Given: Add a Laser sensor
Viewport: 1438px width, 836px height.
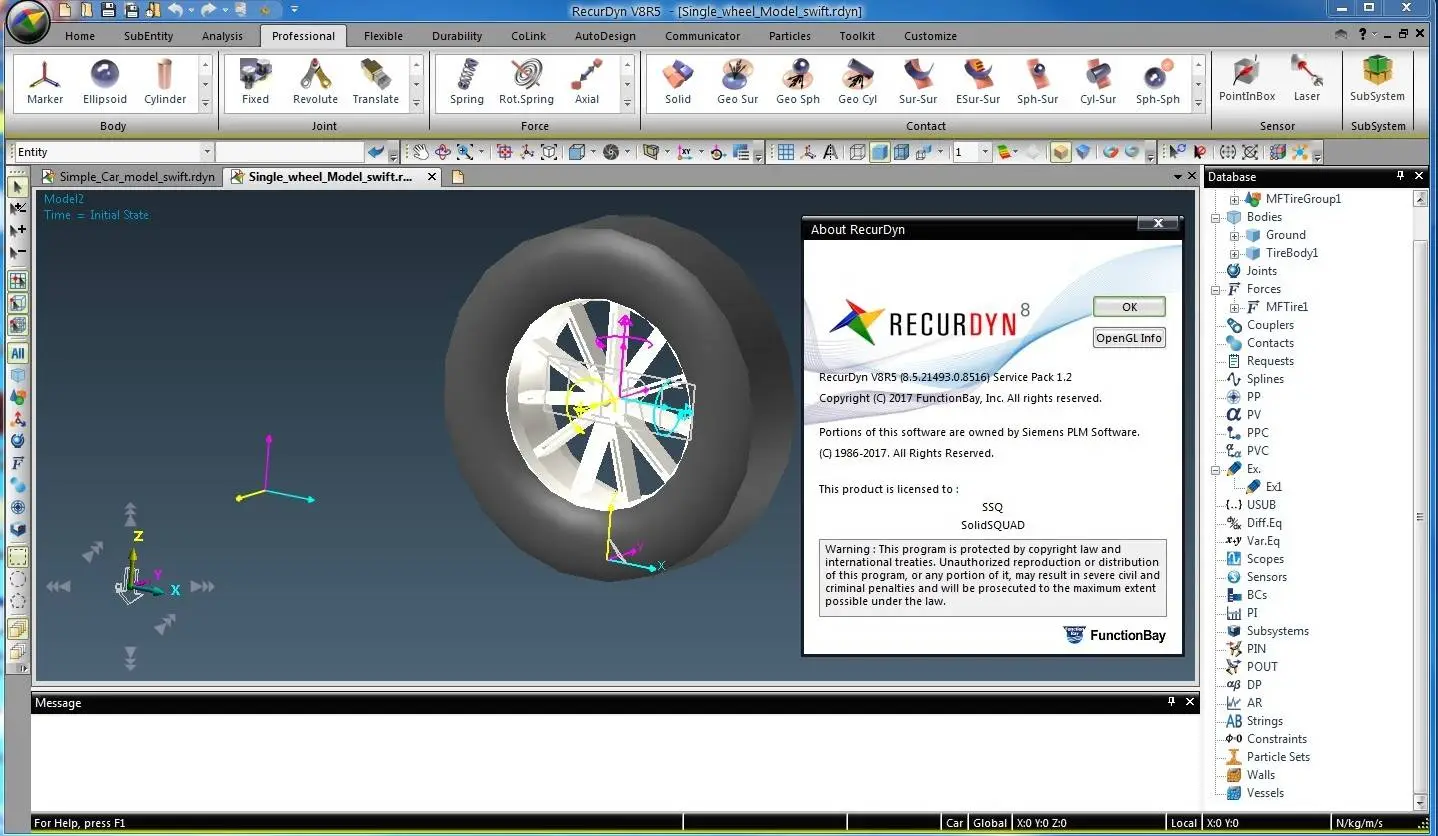Looking at the screenshot, I should (x=1306, y=80).
